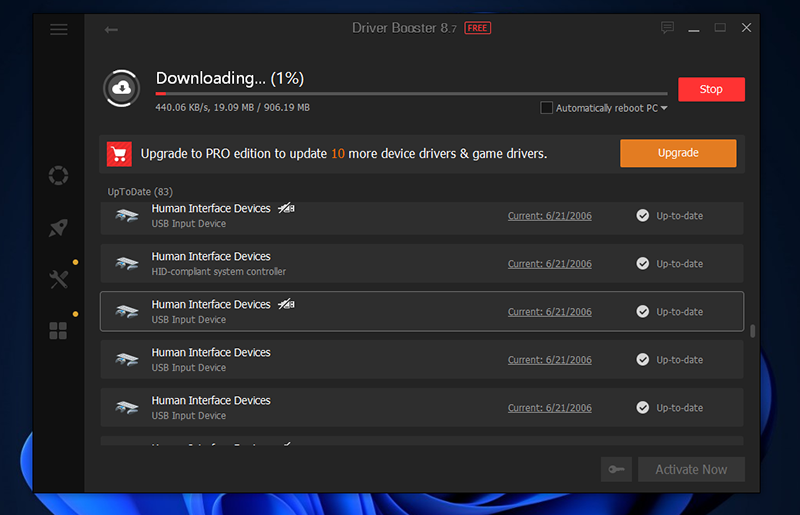The height and width of the screenshot is (515, 800).
Task: Open the lifebuoy Rescue Center in sidebar
Action: tap(59, 176)
